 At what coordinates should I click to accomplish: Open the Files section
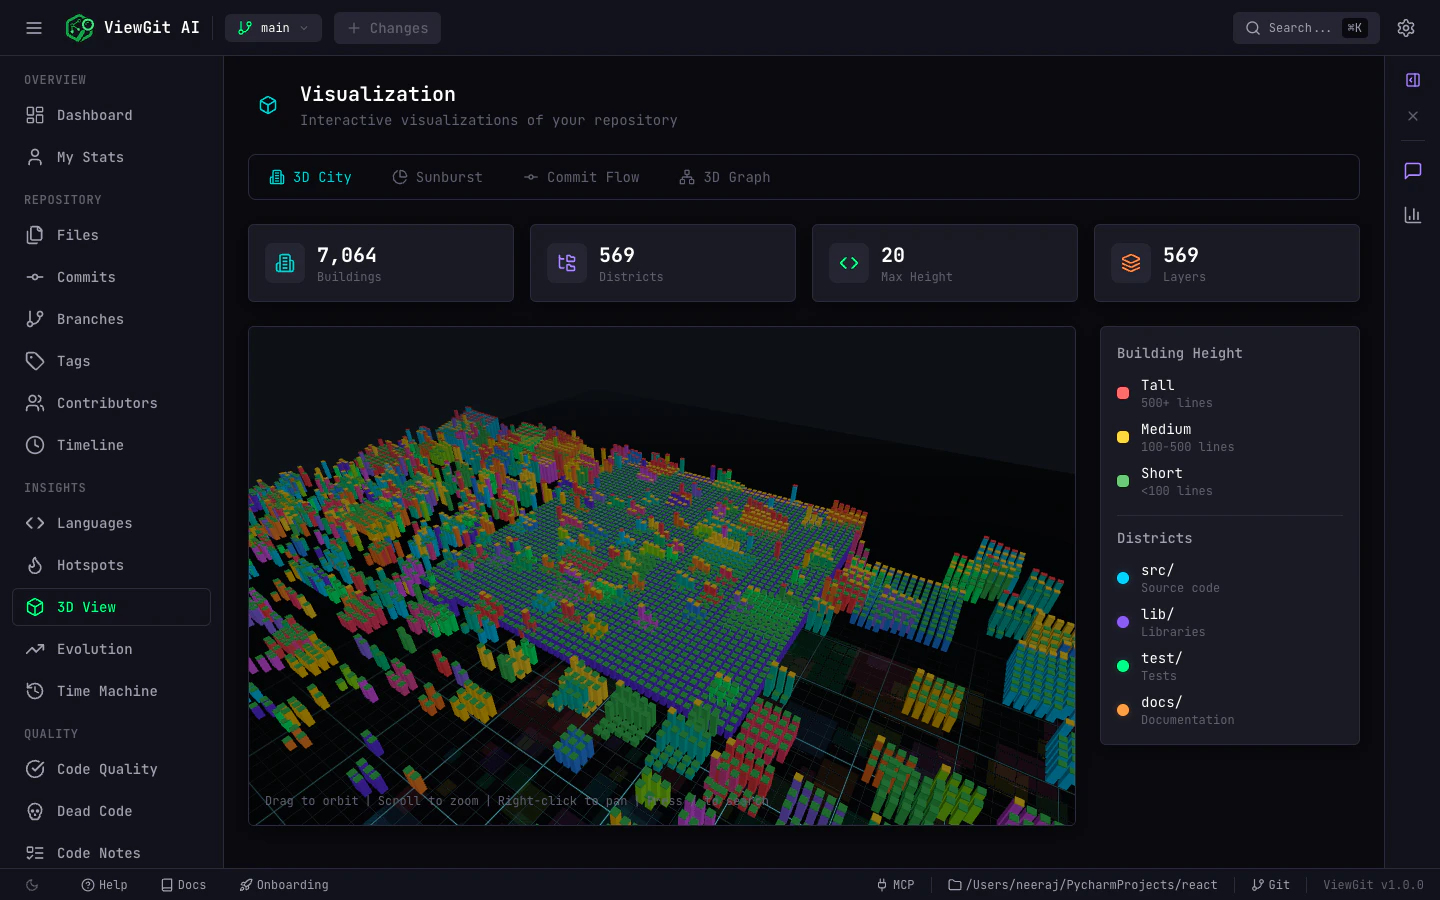pos(111,235)
